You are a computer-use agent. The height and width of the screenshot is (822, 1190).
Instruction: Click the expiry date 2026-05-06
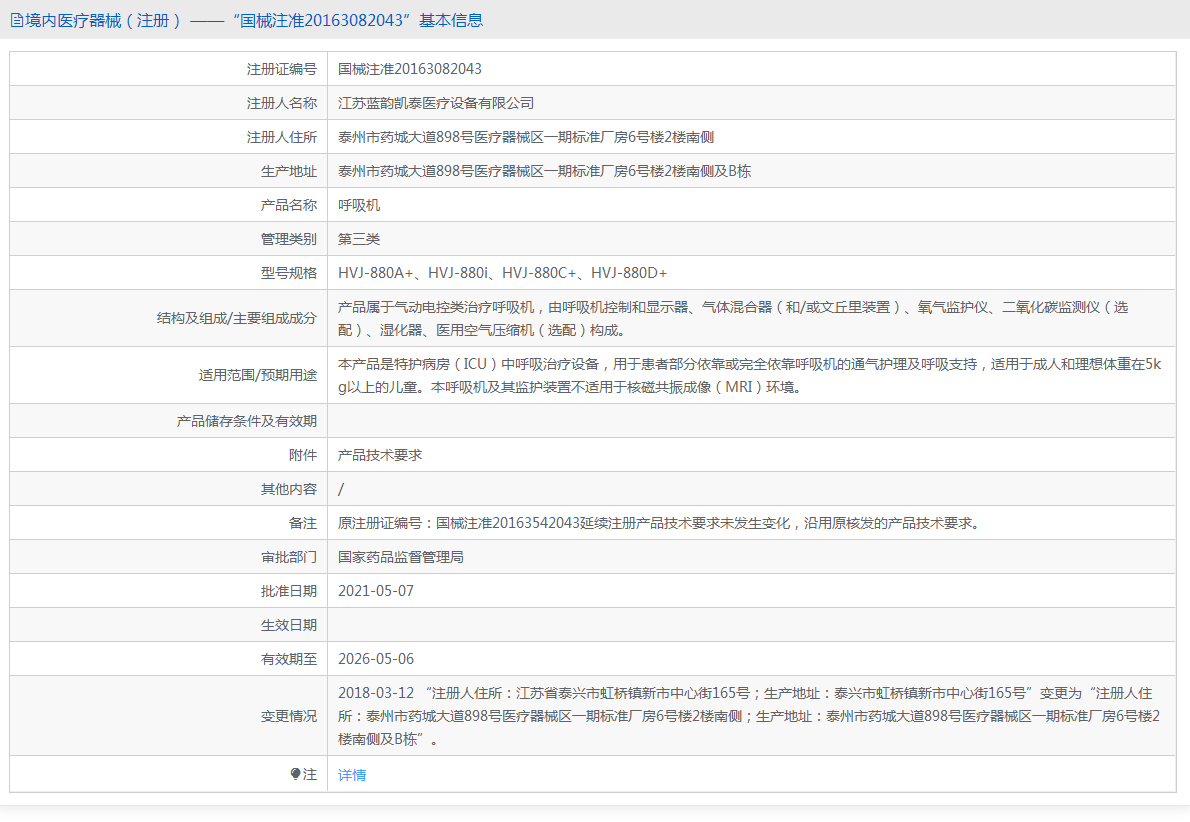pyautogui.click(x=376, y=659)
